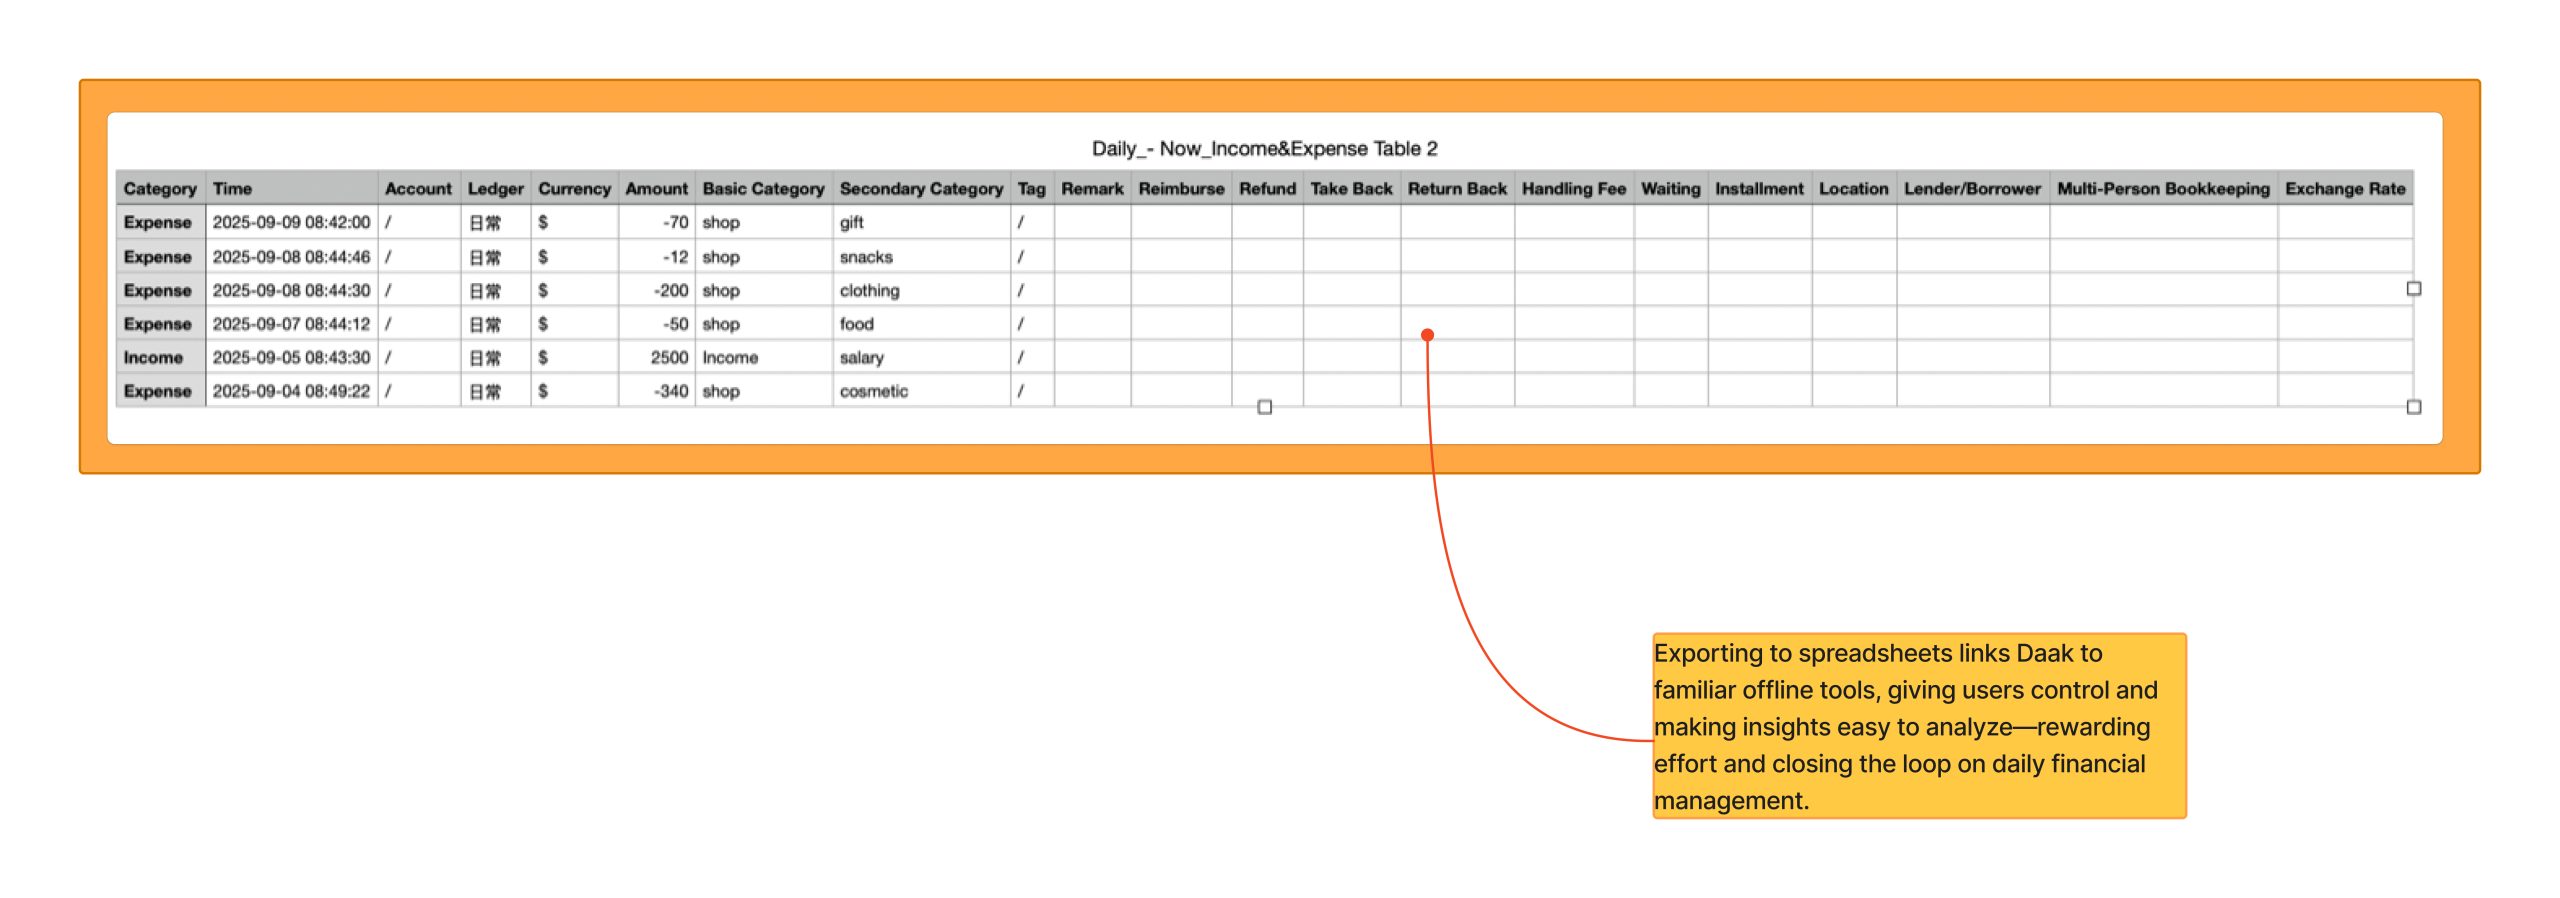Screen dimensions: 2560x898
Task: Select the amount cell -200
Action: pyautogui.click(x=656, y=290)
